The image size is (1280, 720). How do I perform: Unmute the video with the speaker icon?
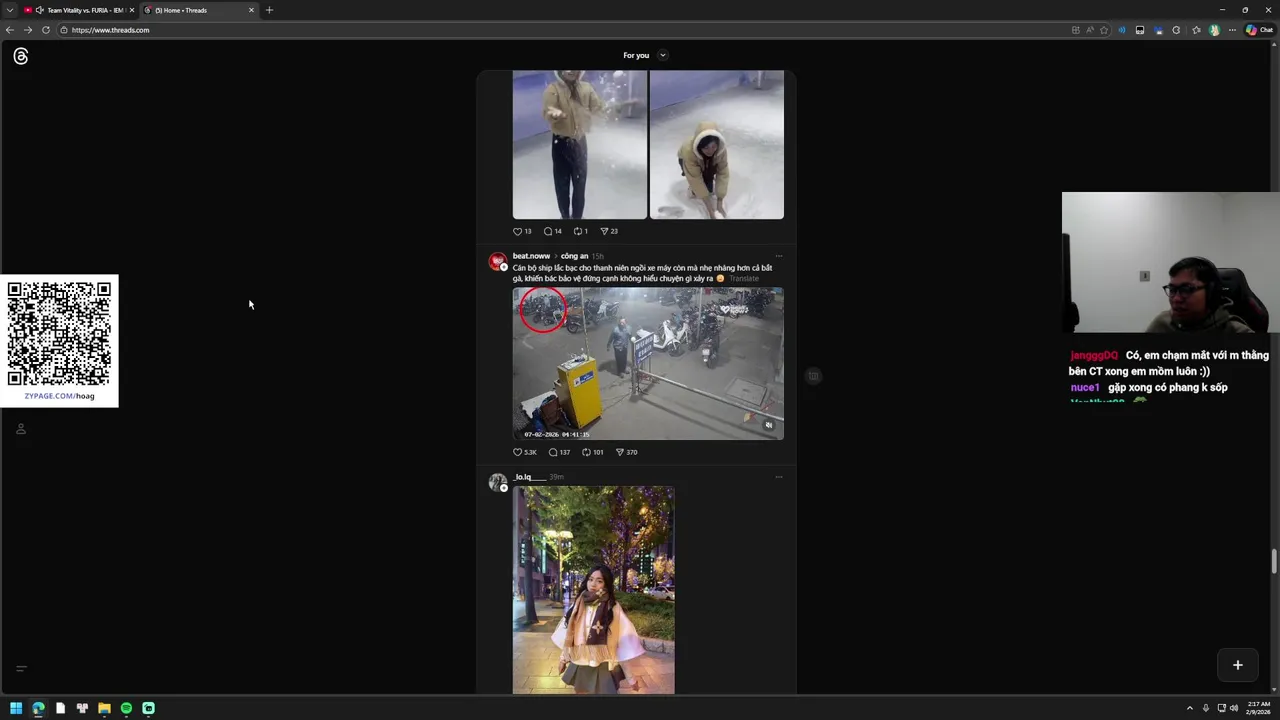click(x=769, y=425)
